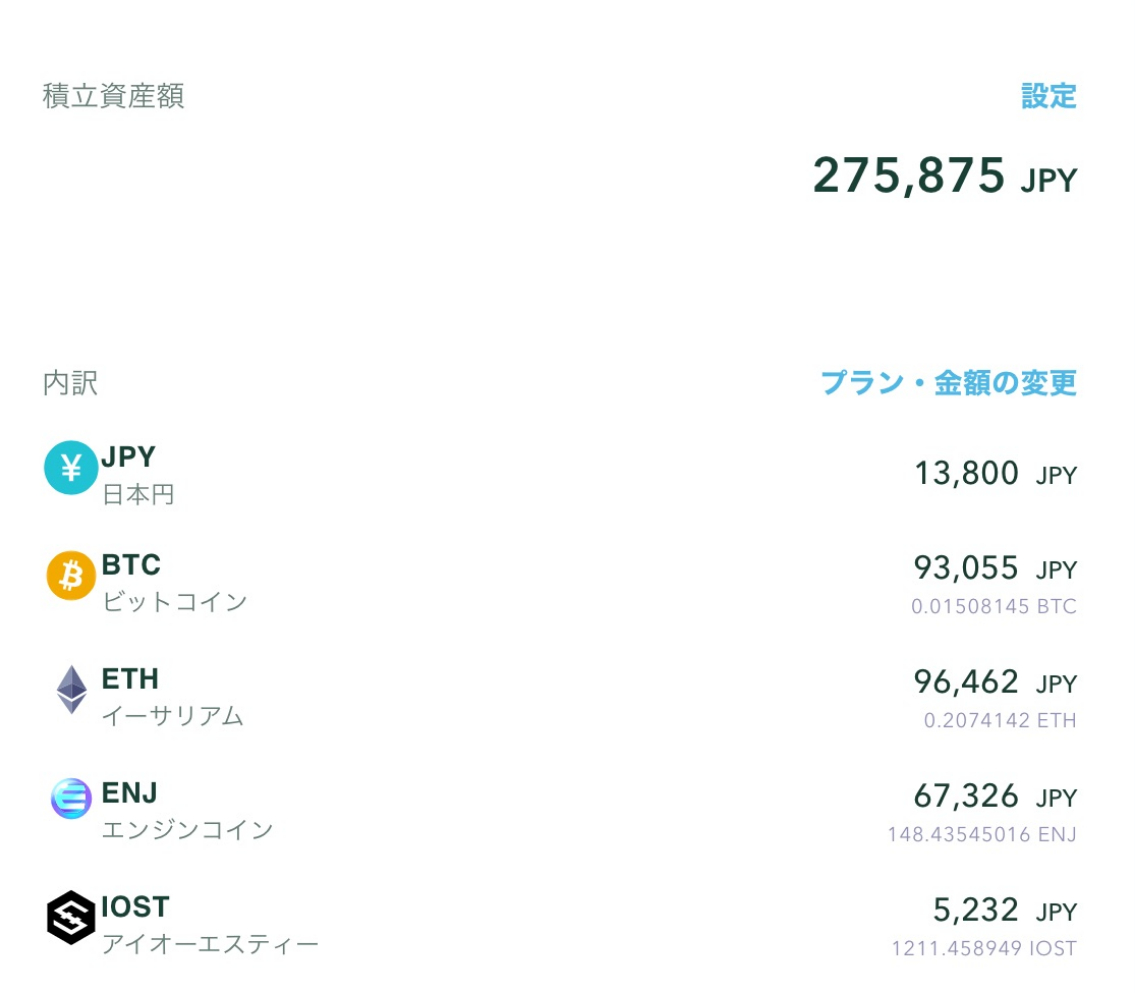
Task: Click the 1211.458949 IOST quantity
Action: click(x=983, y=947)
